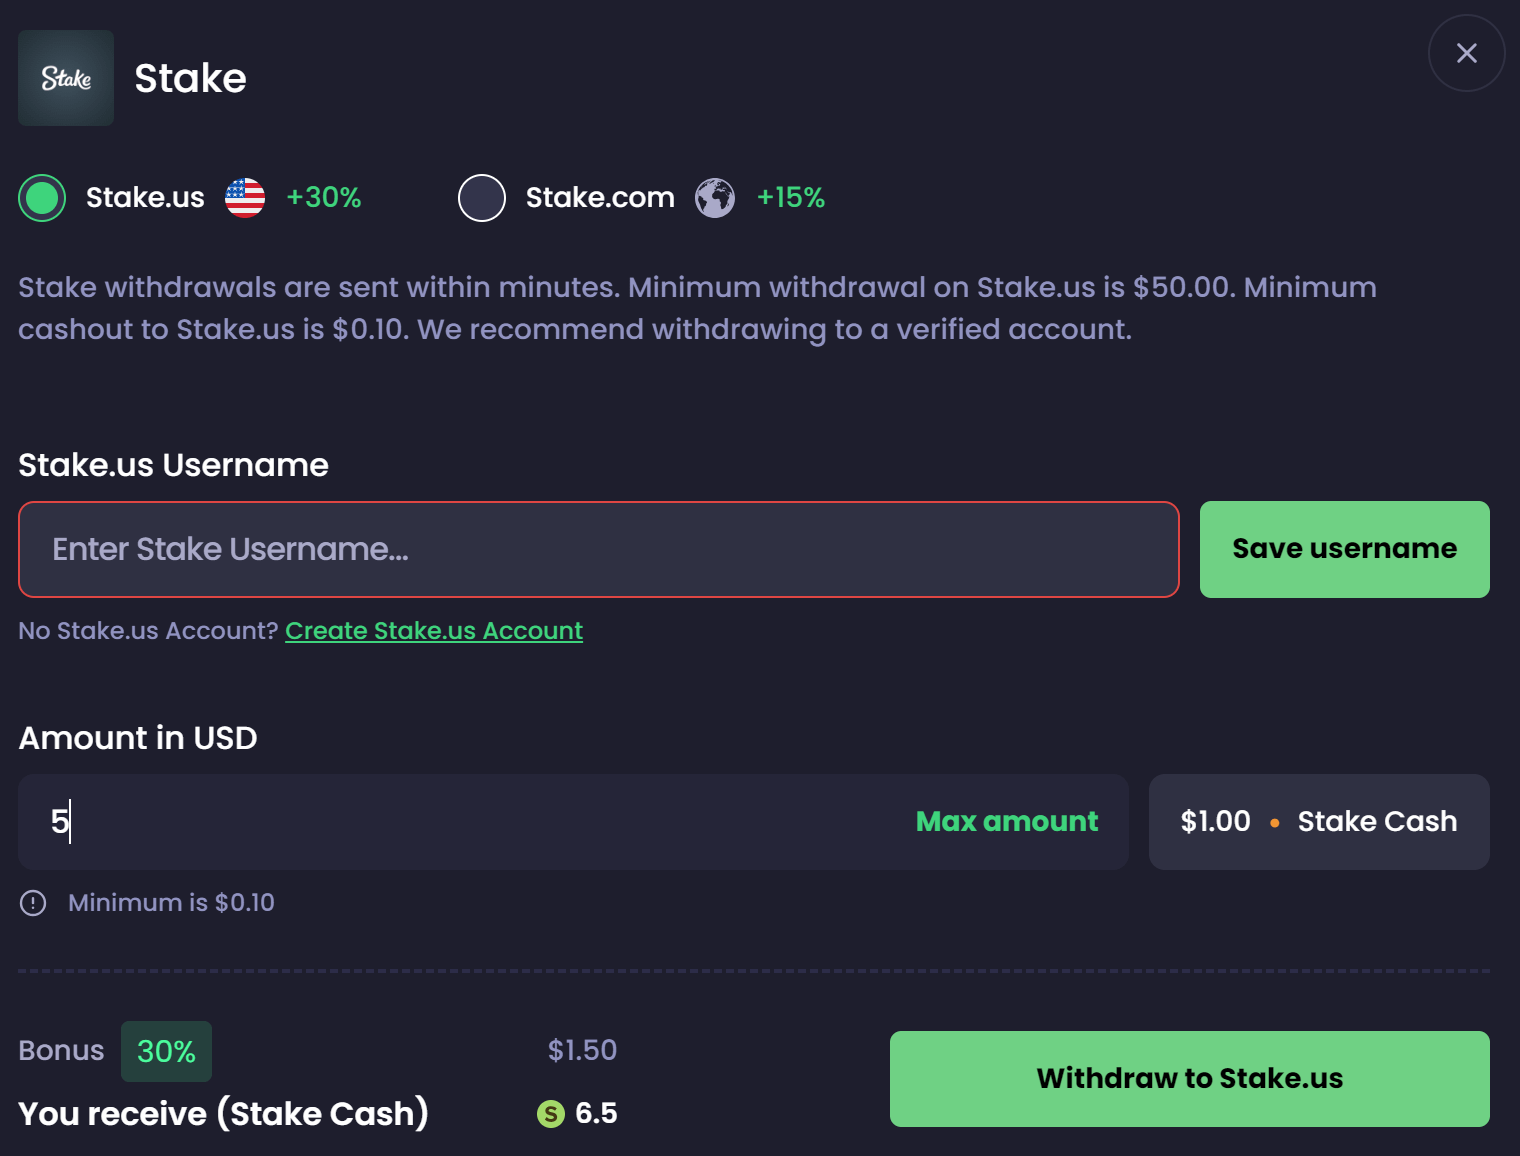Click the green Stake Cash coin icon
Image resolution: width=1520 pixels, height=1156 pixels.
(551, 1114)
